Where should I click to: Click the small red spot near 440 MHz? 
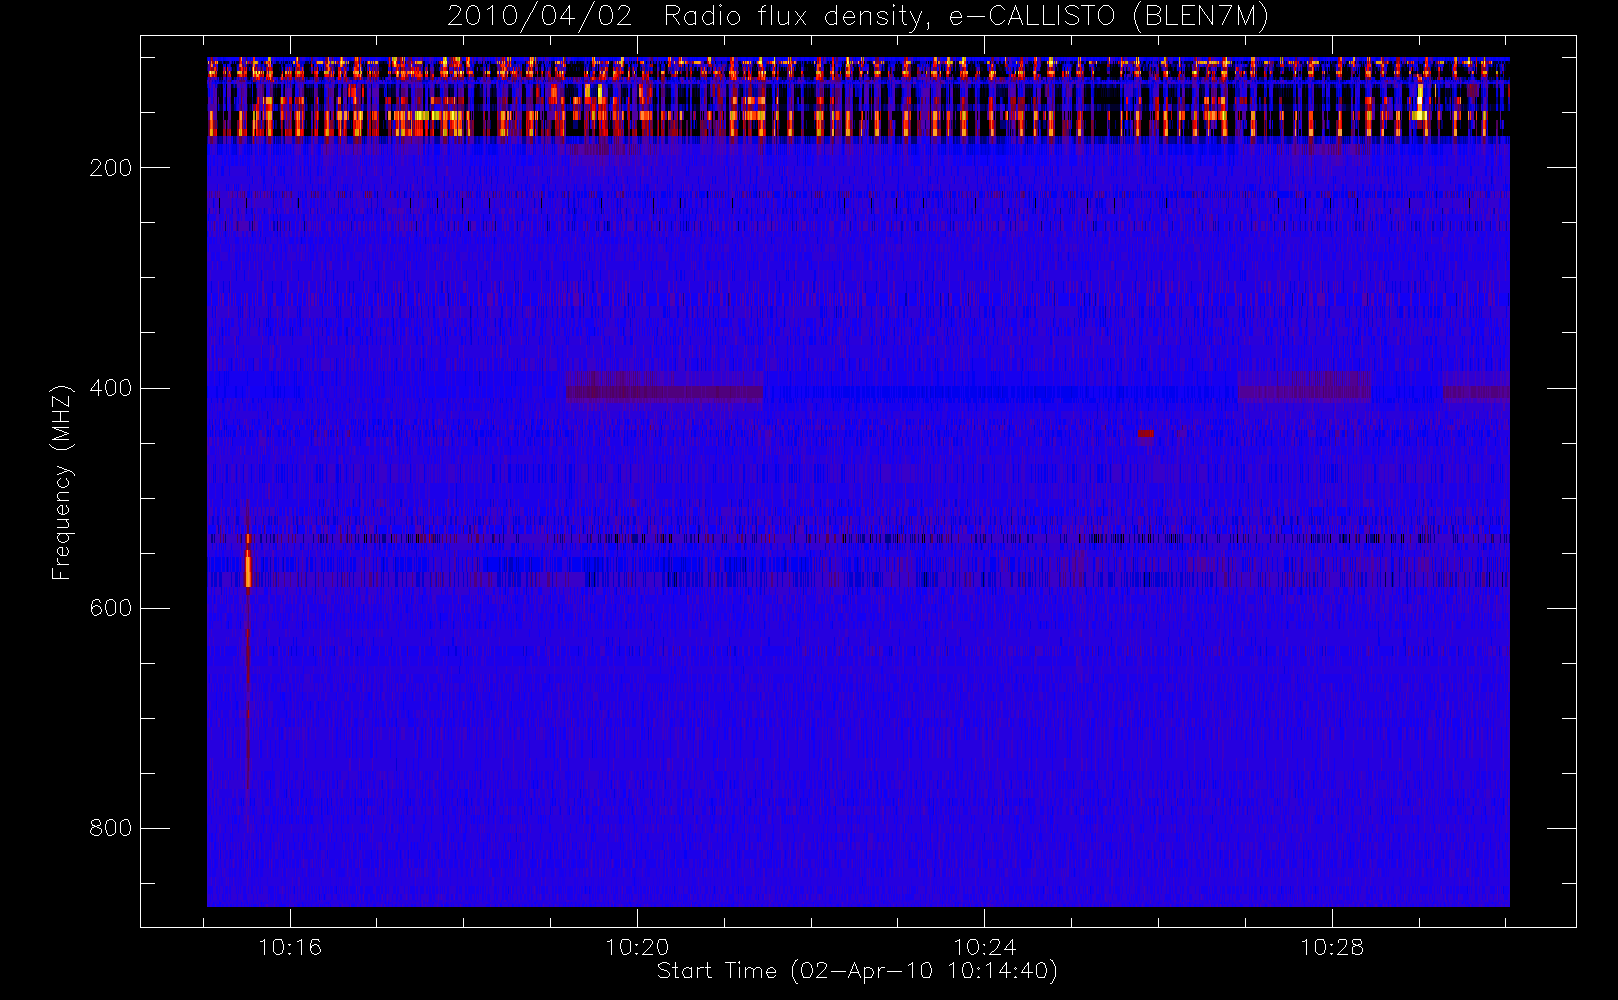1146,434
